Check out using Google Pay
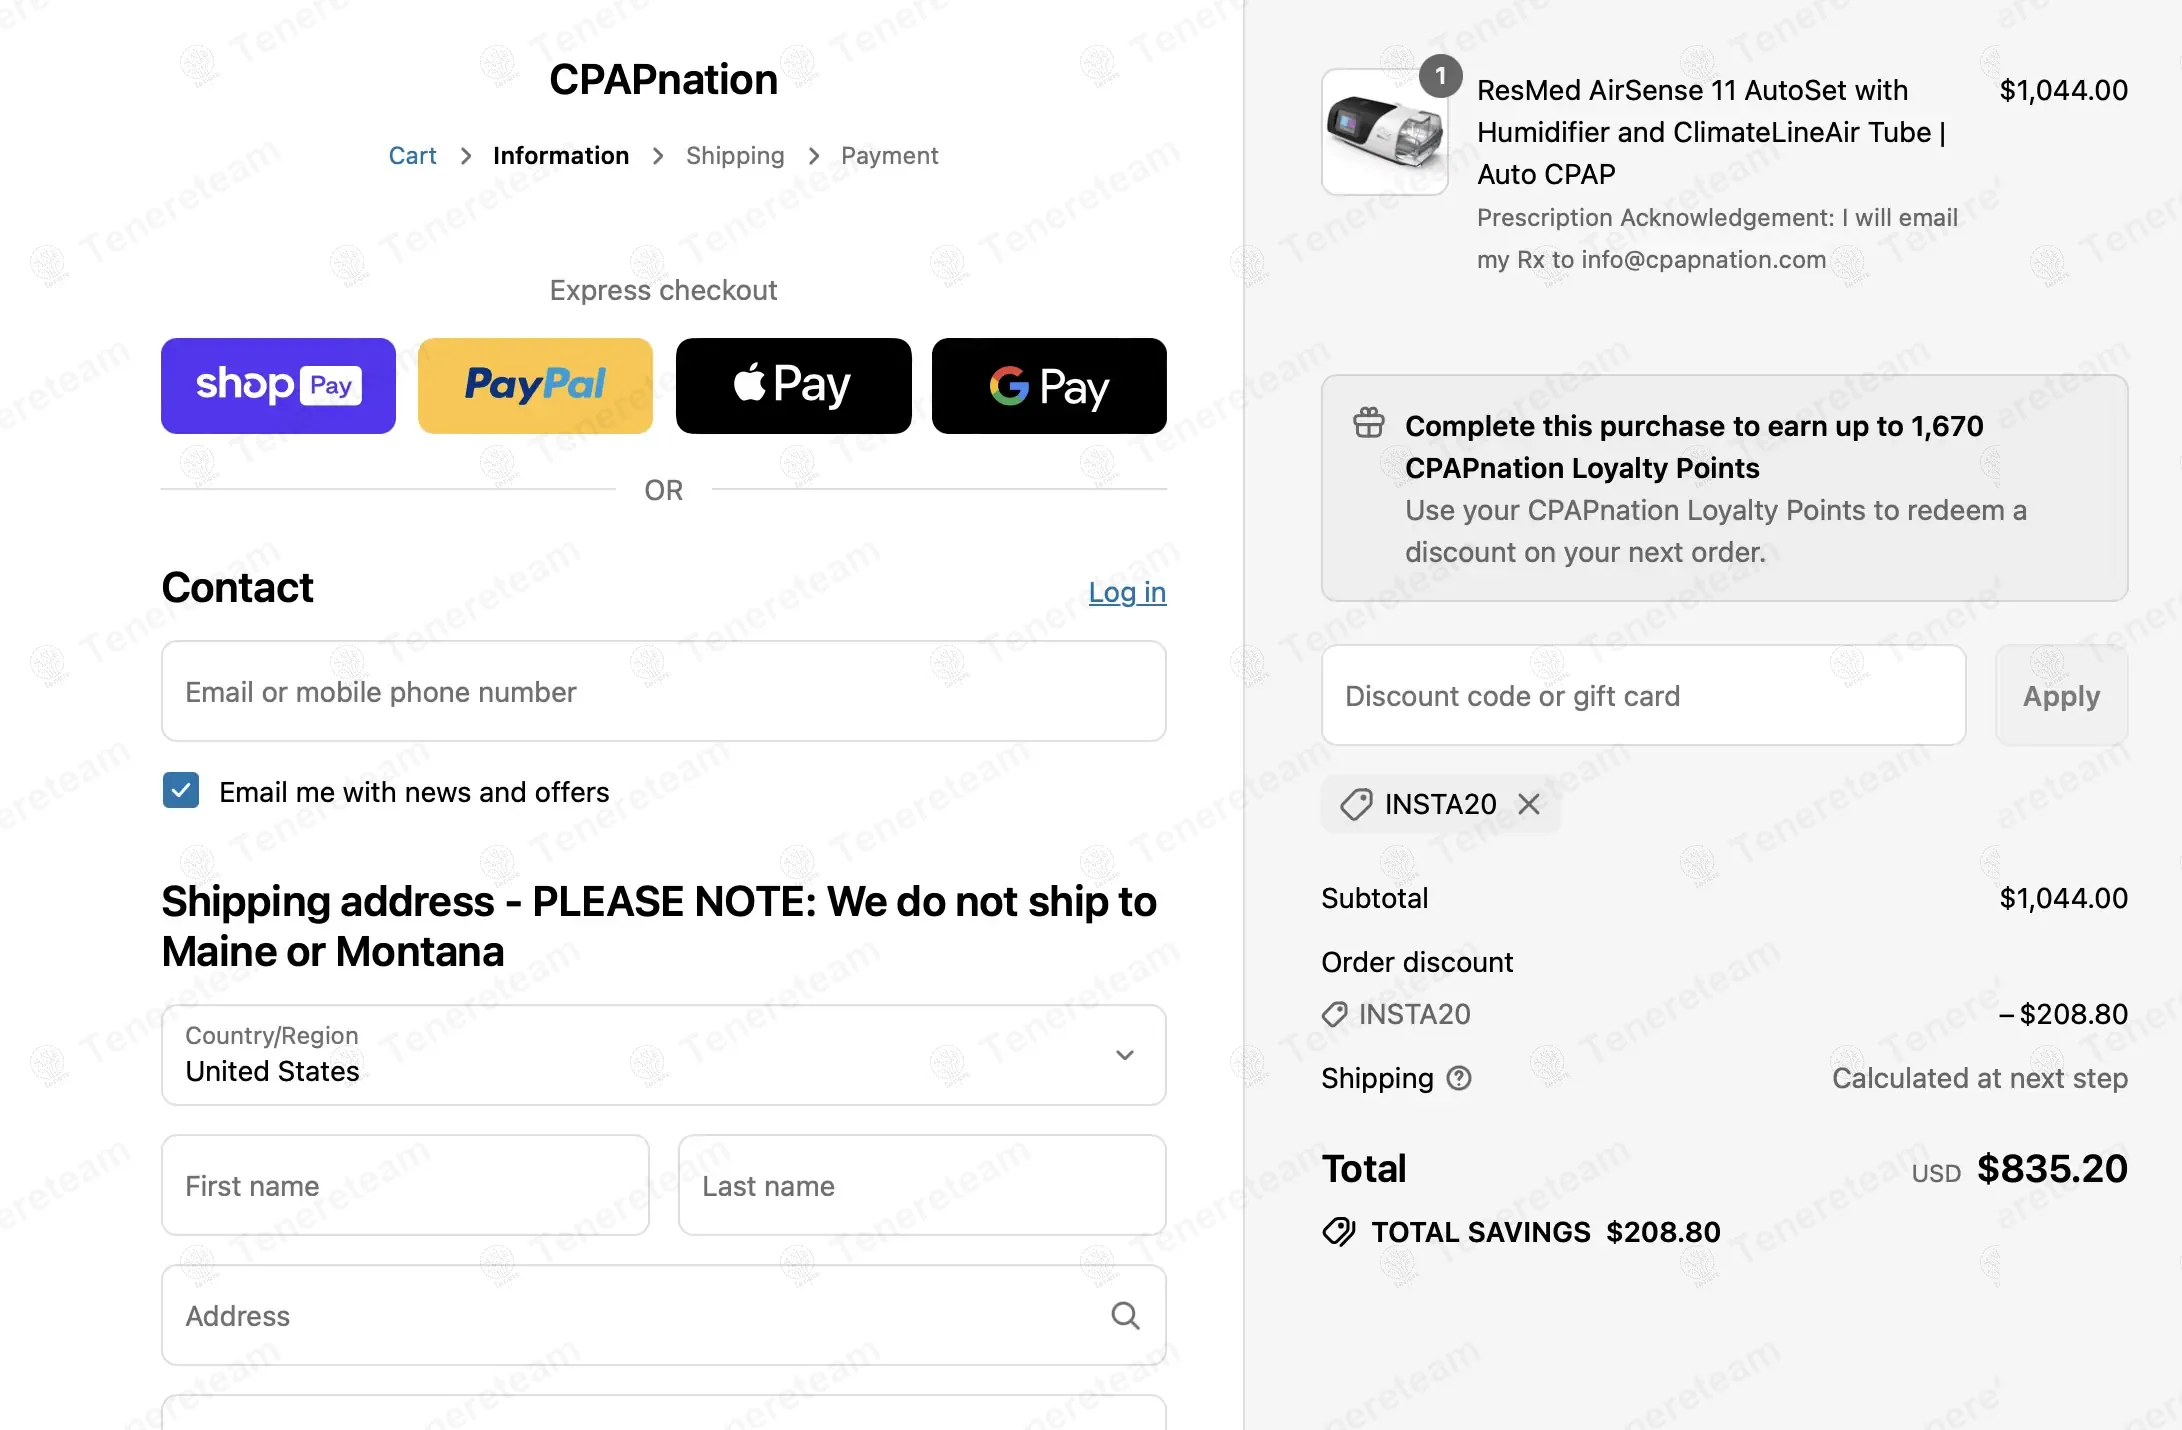 (x=1049, y=386)
